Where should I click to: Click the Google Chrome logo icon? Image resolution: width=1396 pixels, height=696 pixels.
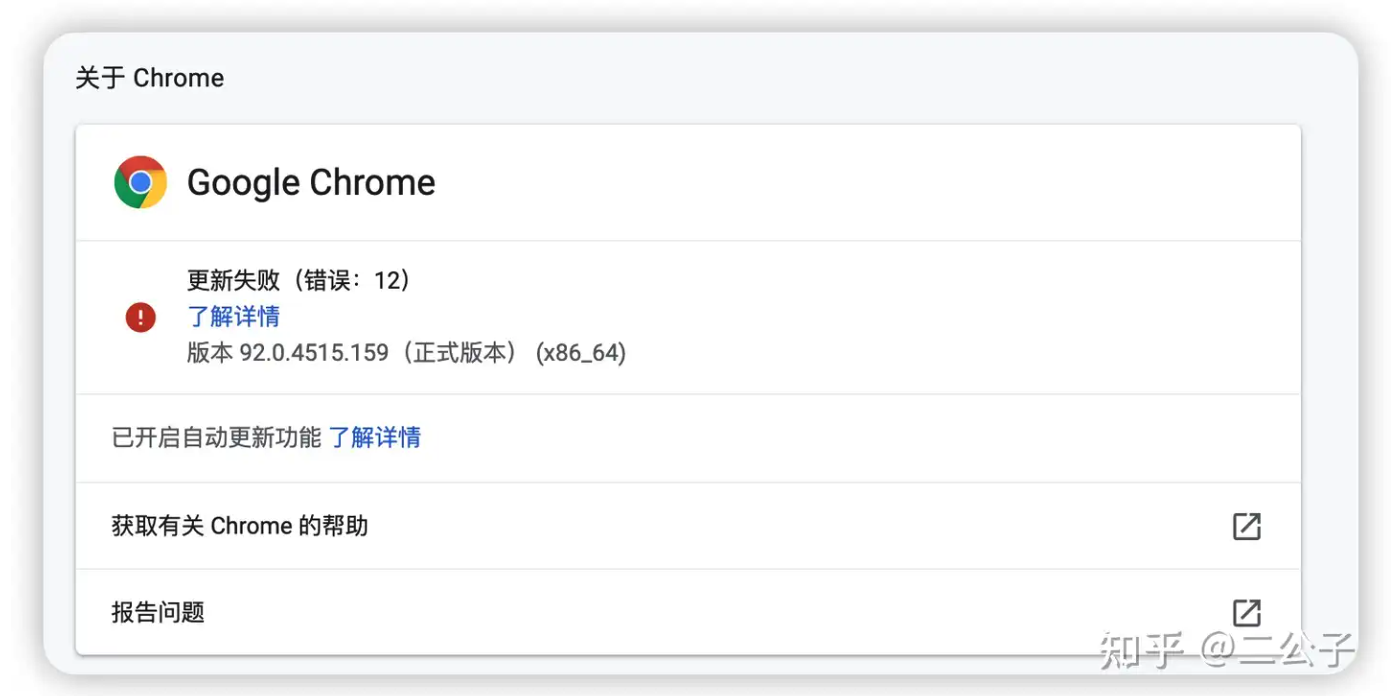coord(140,182)
